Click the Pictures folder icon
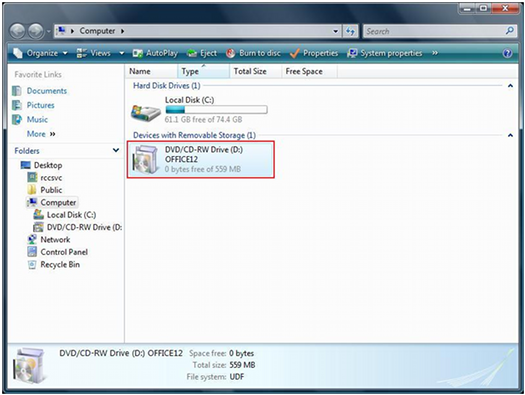 click(x=17, y=105)
